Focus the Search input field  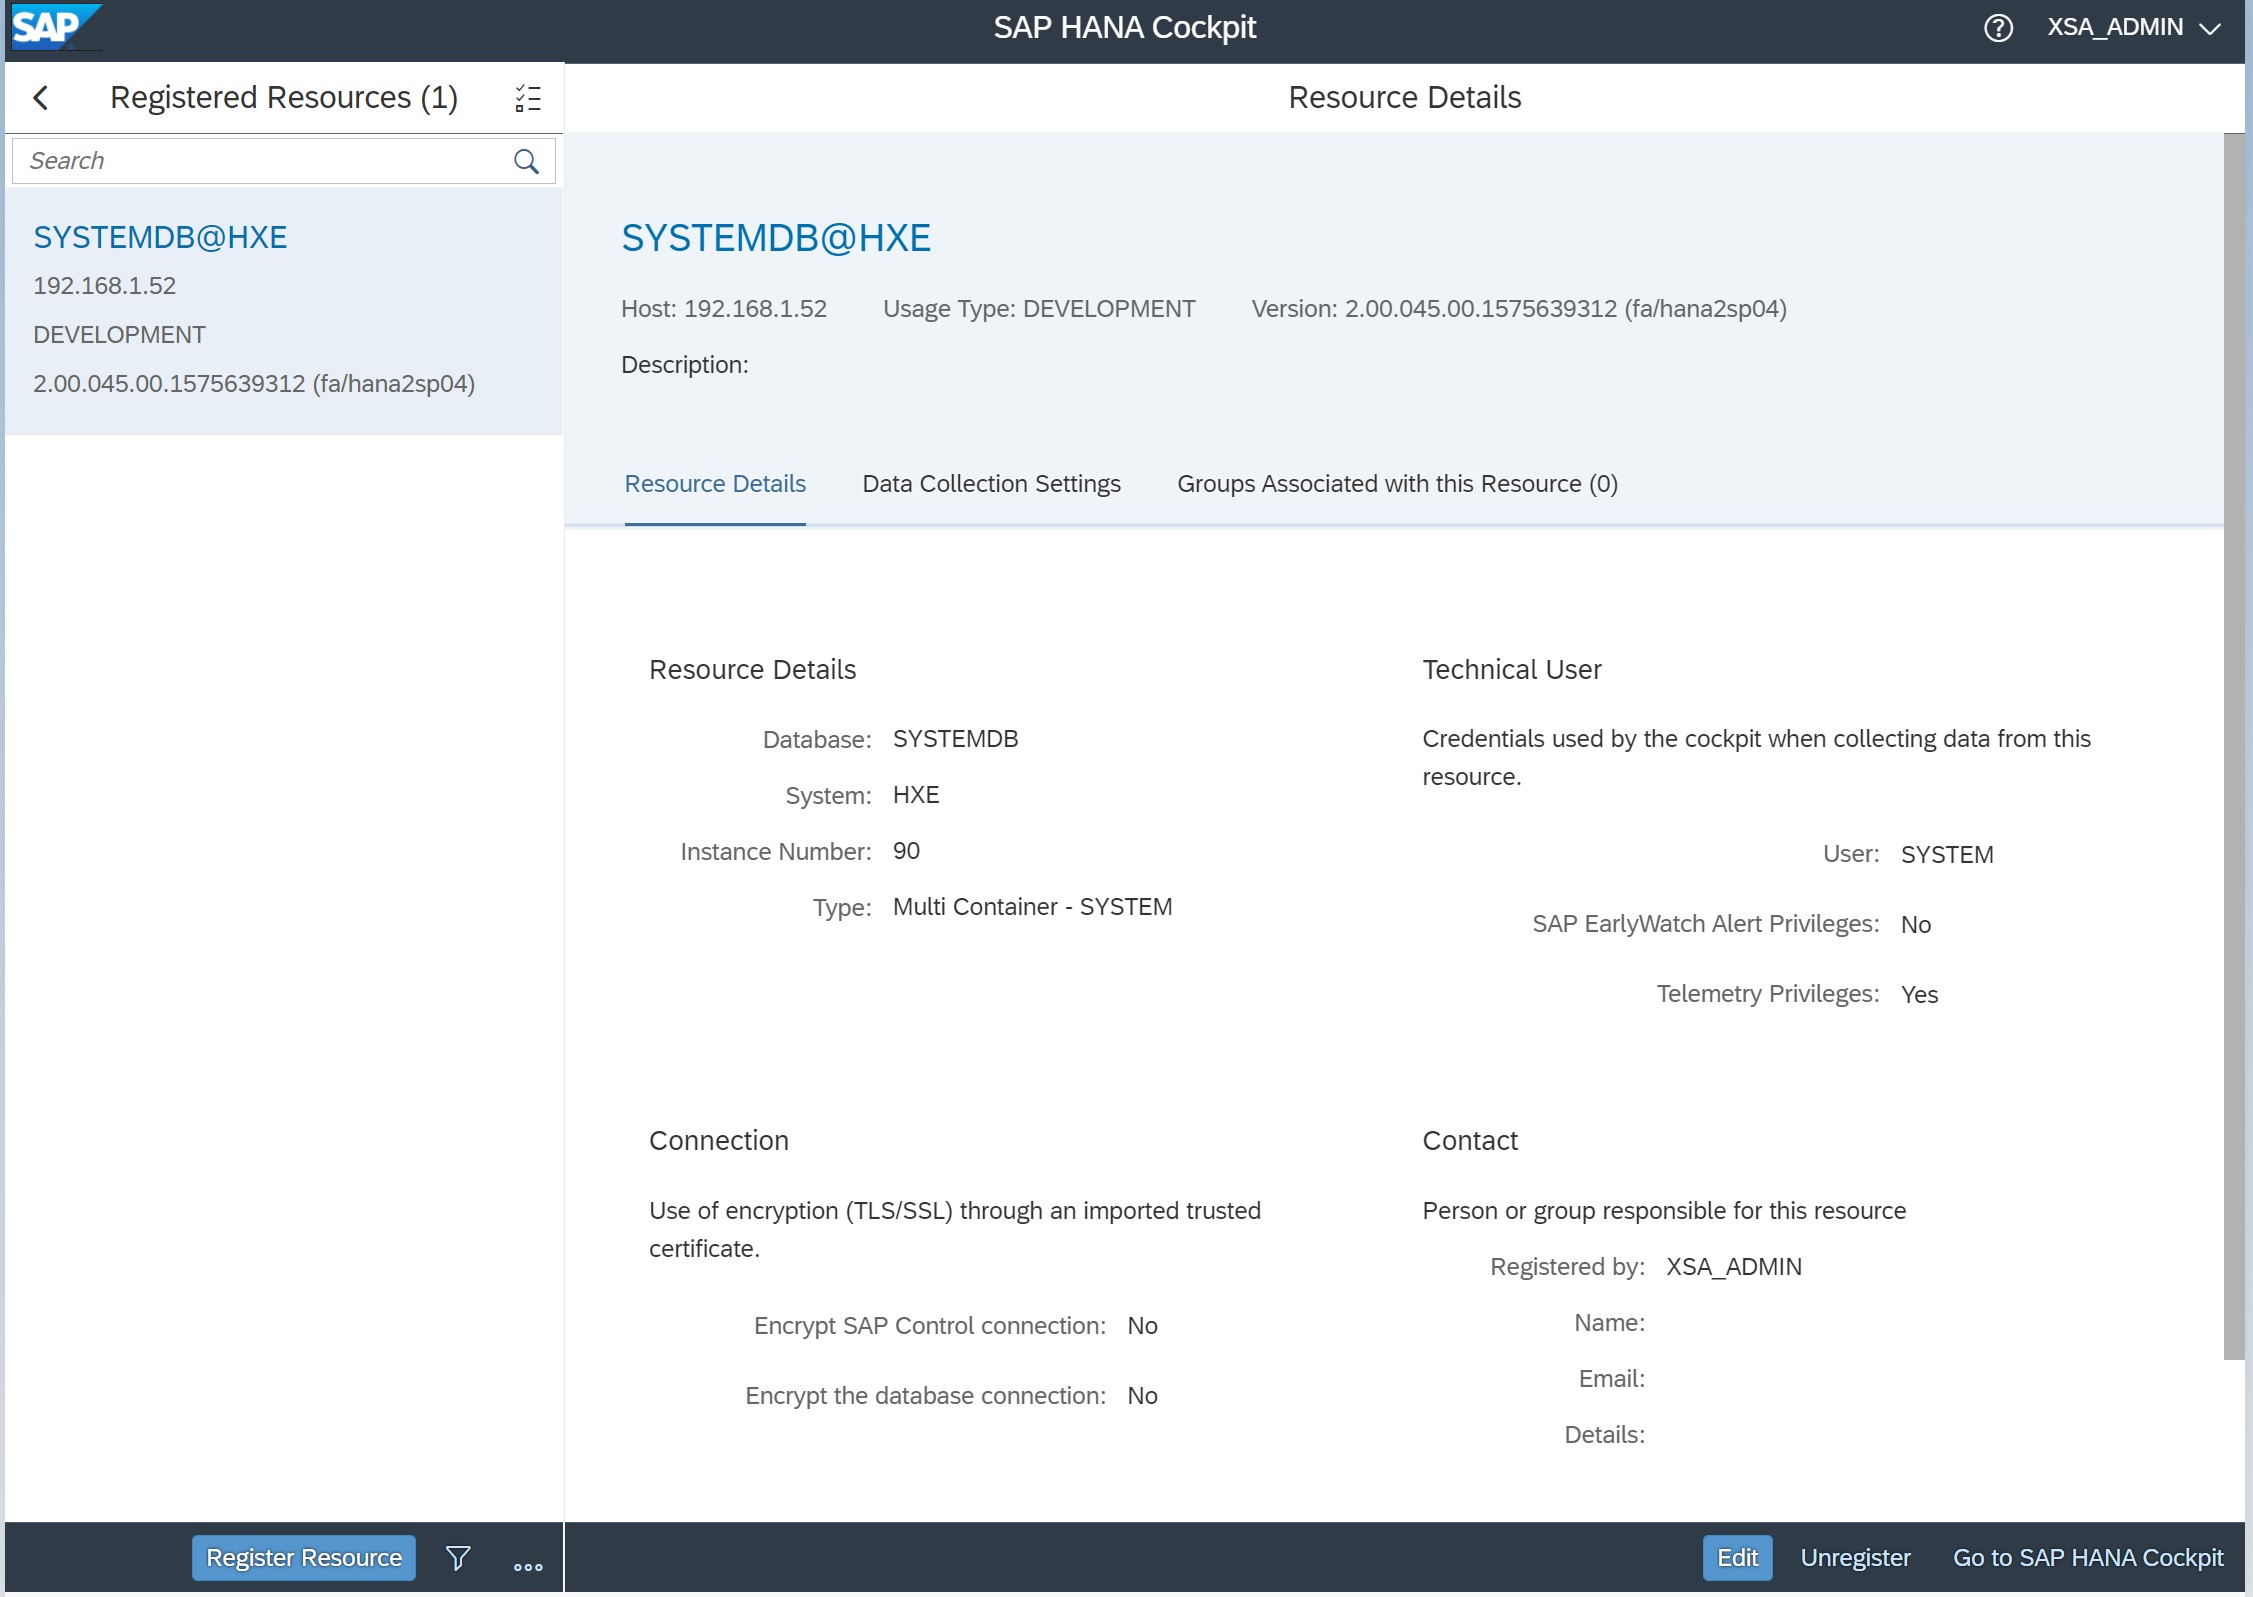(x=262, y=161)
